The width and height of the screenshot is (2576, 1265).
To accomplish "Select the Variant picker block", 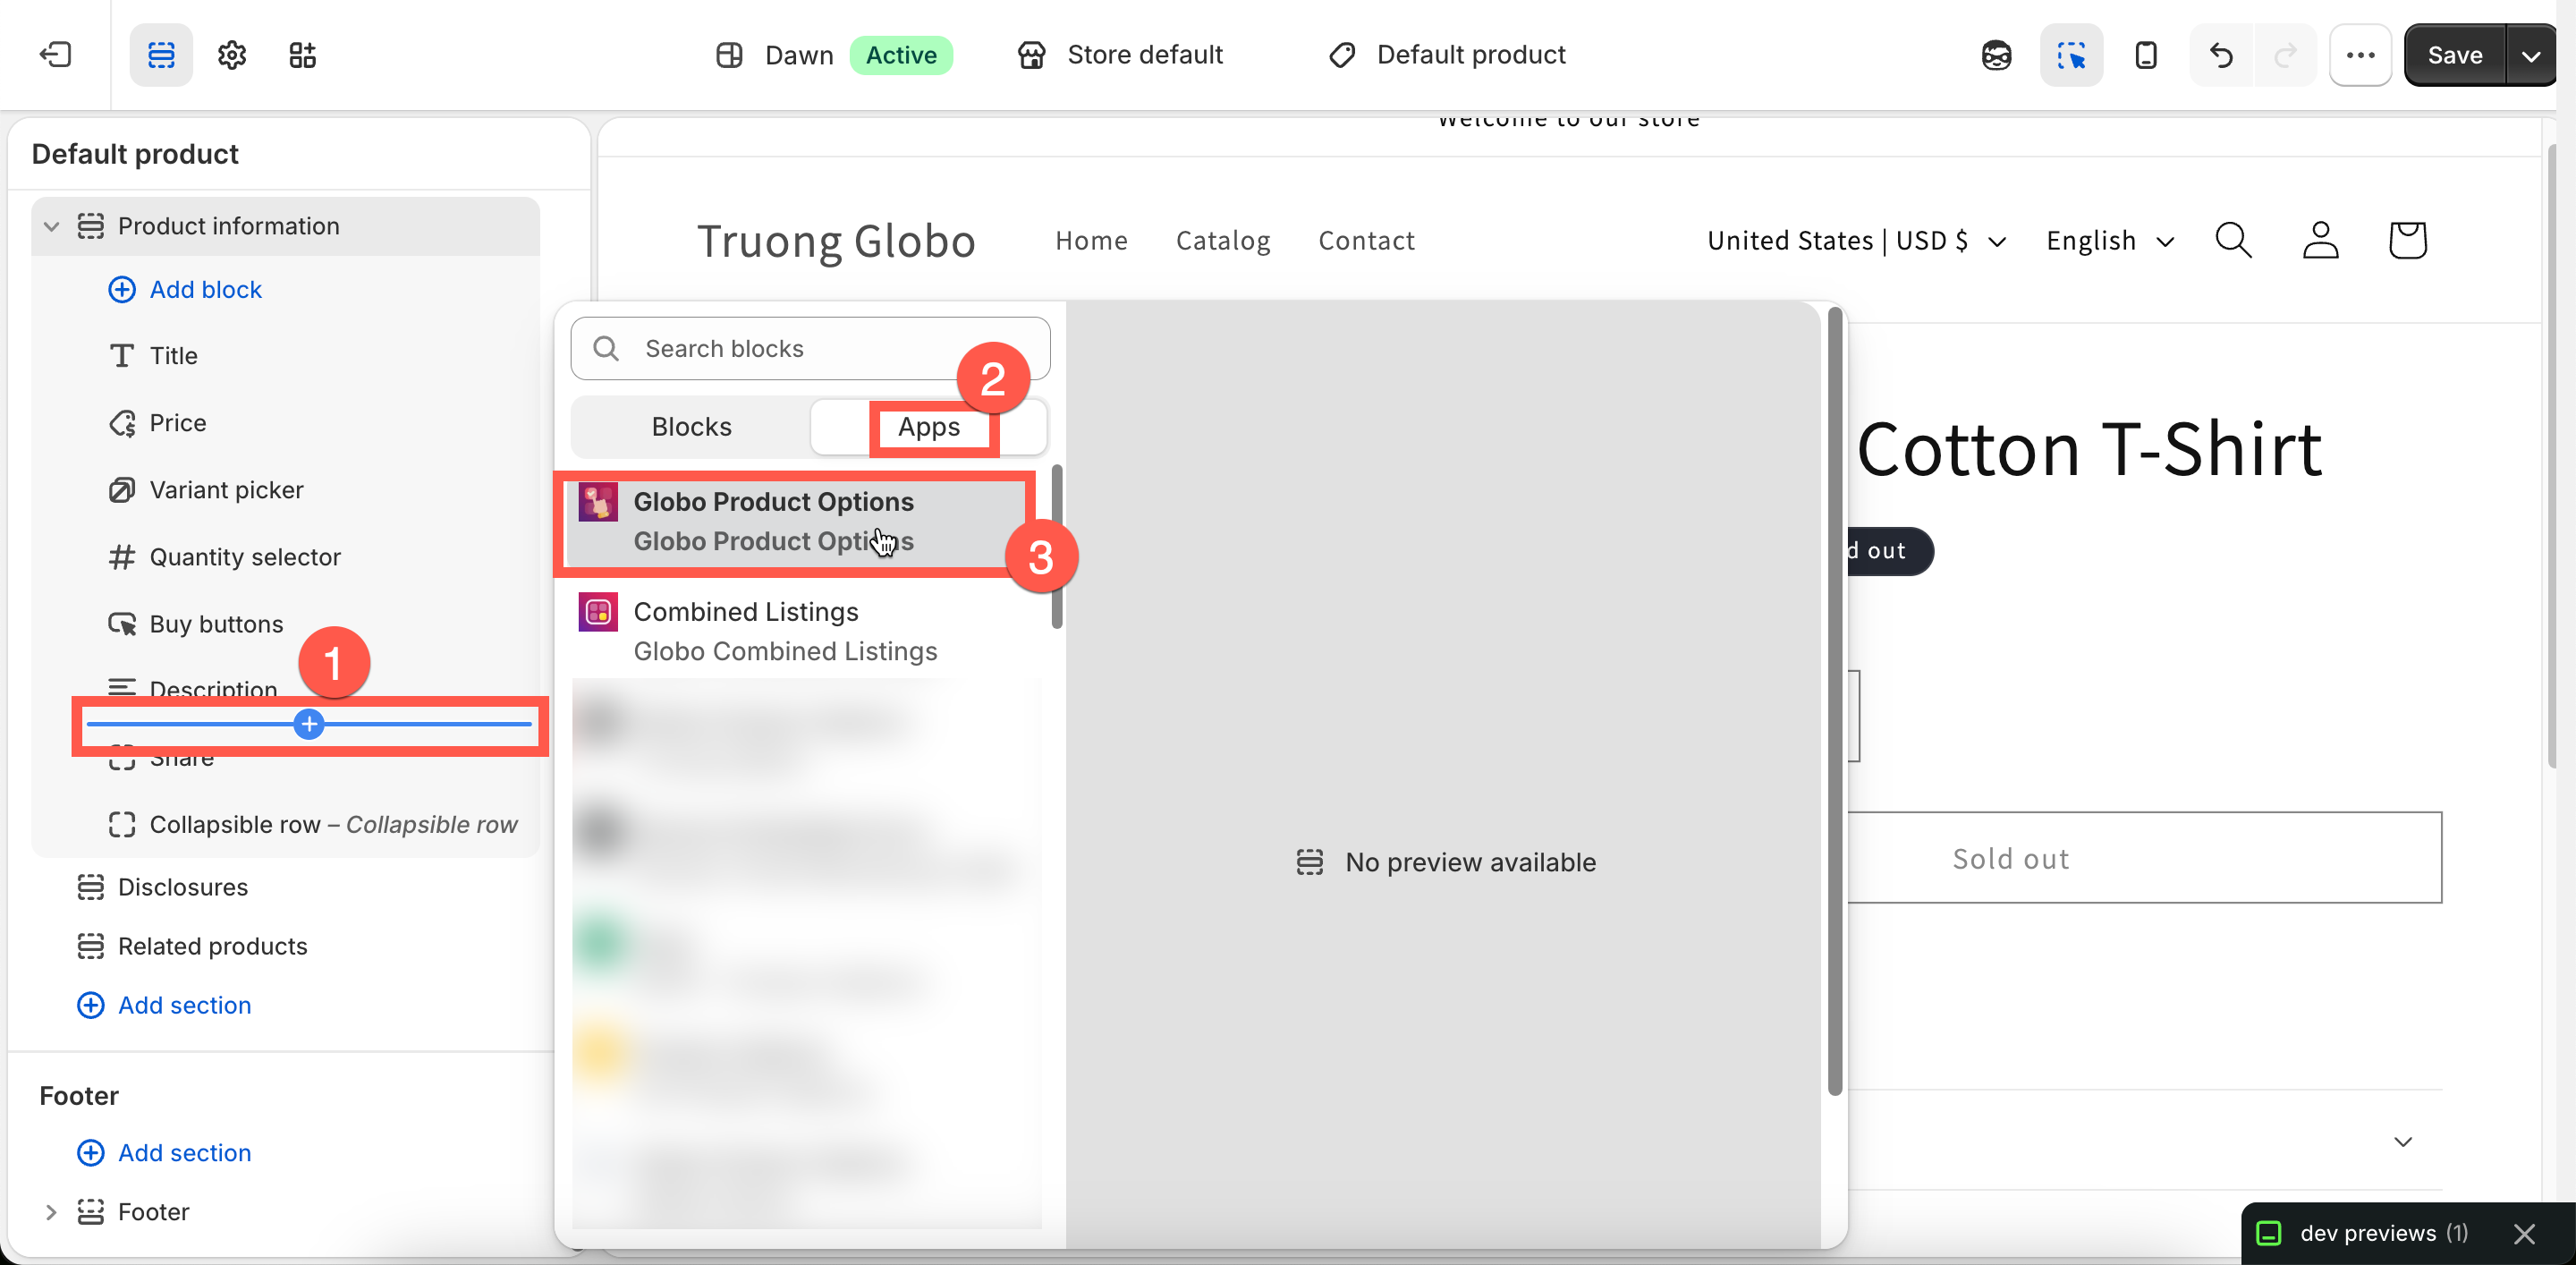I will [x=205, y=490].
